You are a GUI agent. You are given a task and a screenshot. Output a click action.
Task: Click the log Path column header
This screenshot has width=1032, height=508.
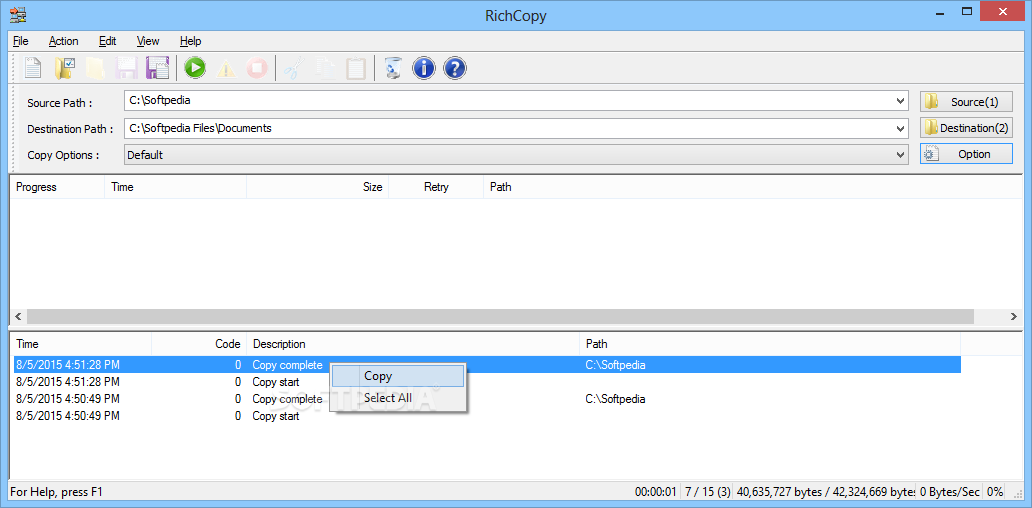click(770, 344)
